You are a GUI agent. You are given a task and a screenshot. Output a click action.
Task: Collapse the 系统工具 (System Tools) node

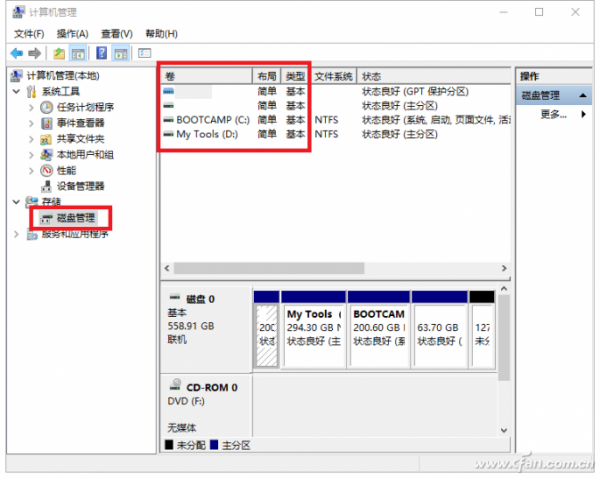tap(16, 92)
